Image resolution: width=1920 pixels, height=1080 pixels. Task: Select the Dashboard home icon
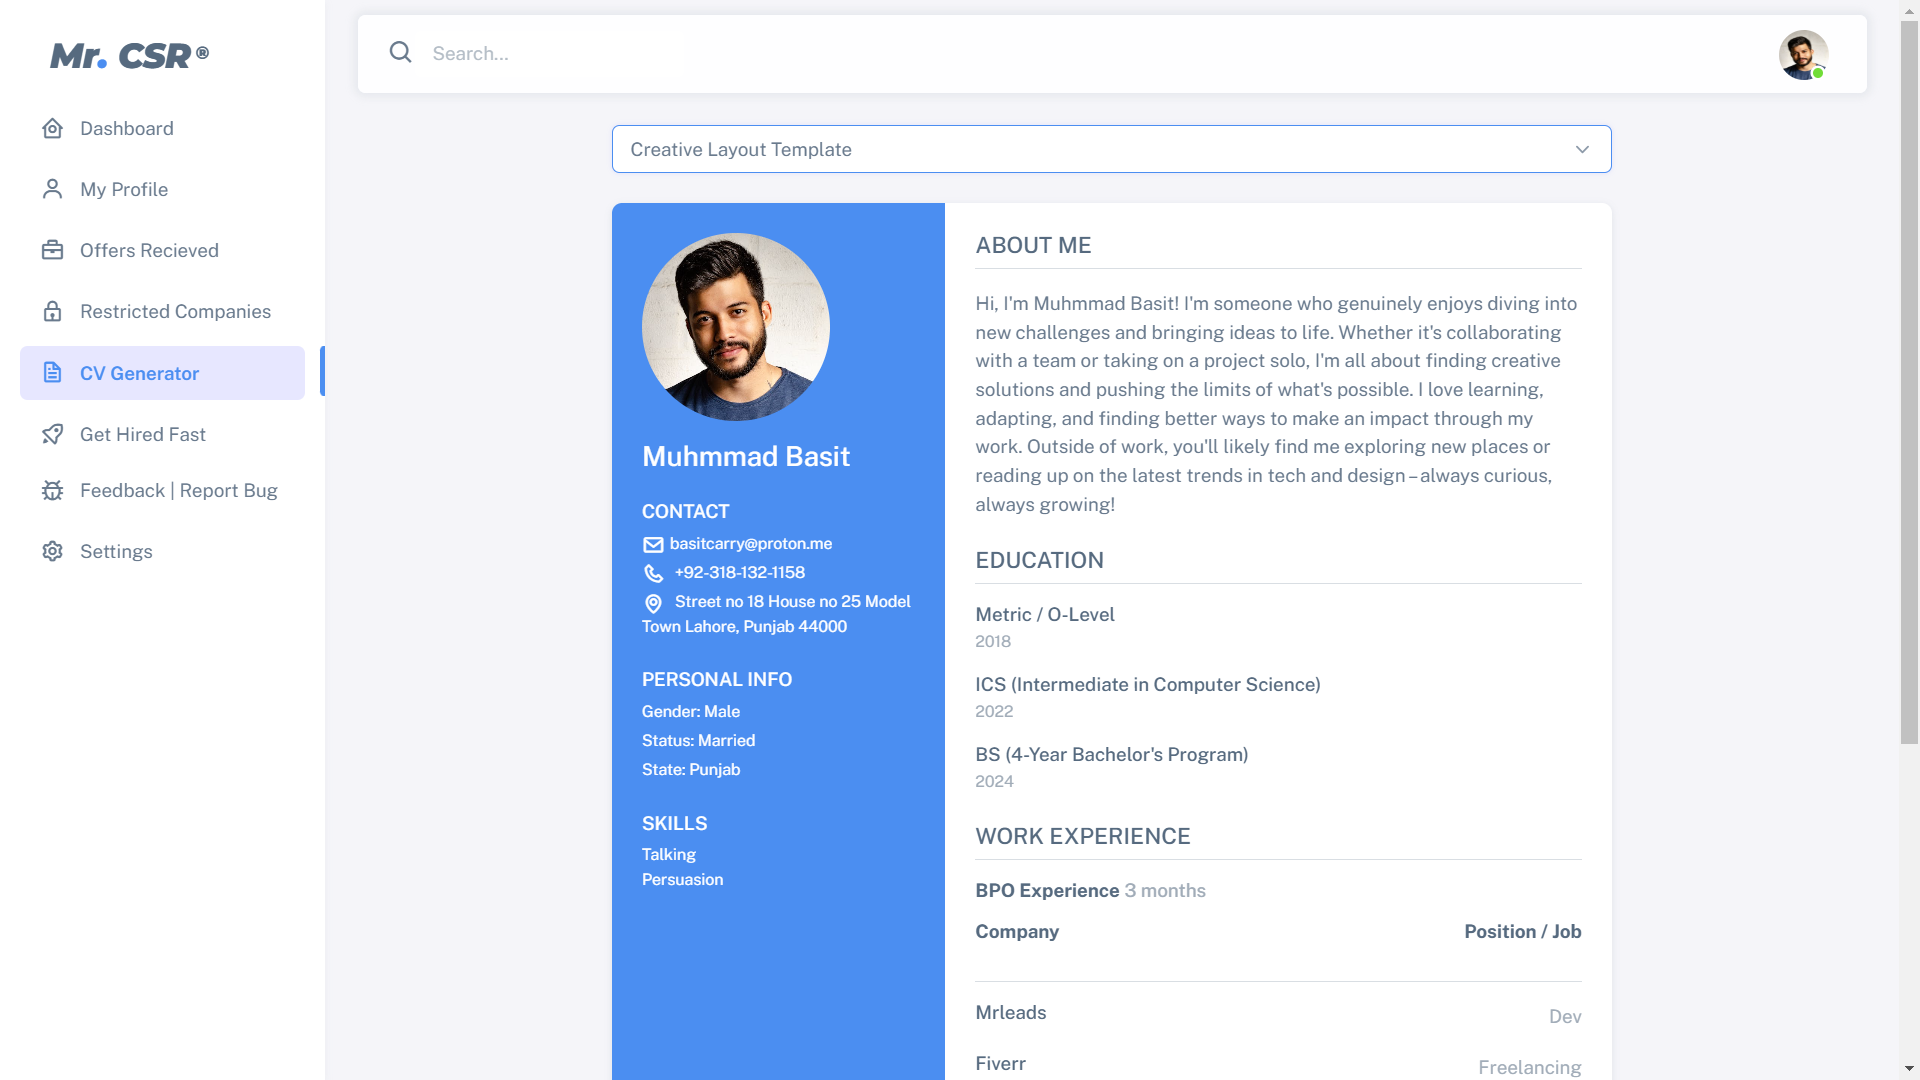[52, 128]
